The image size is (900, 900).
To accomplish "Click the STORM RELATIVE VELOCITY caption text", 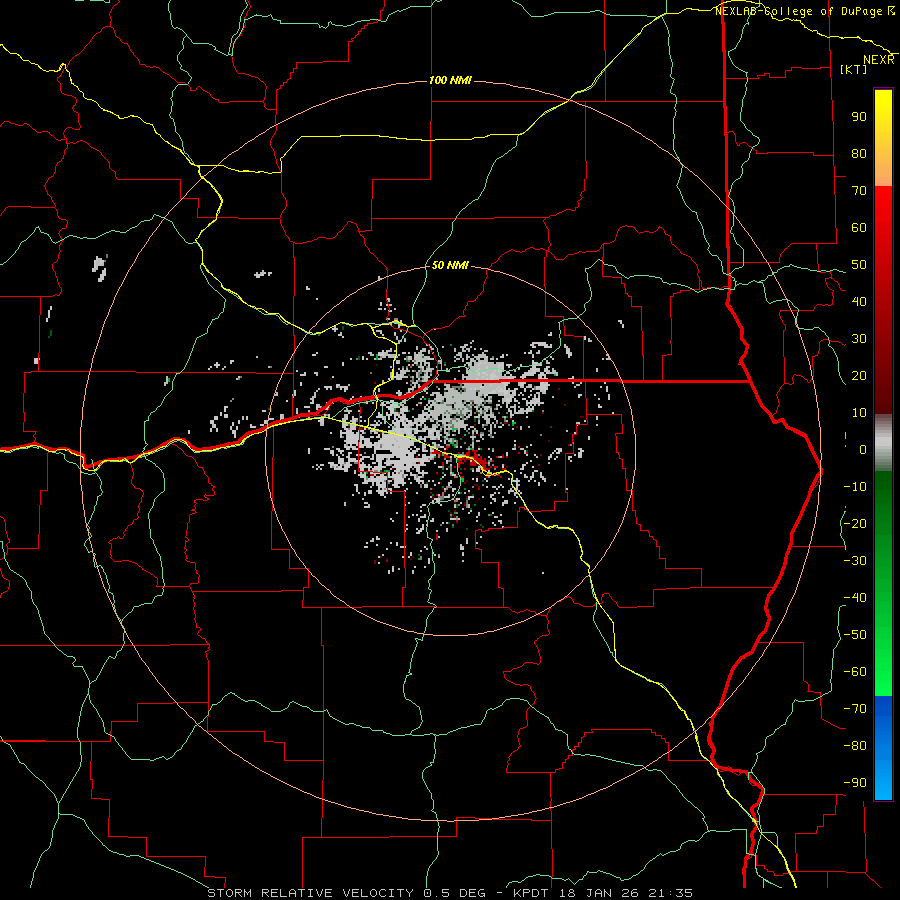I will (x=310, y=893).
